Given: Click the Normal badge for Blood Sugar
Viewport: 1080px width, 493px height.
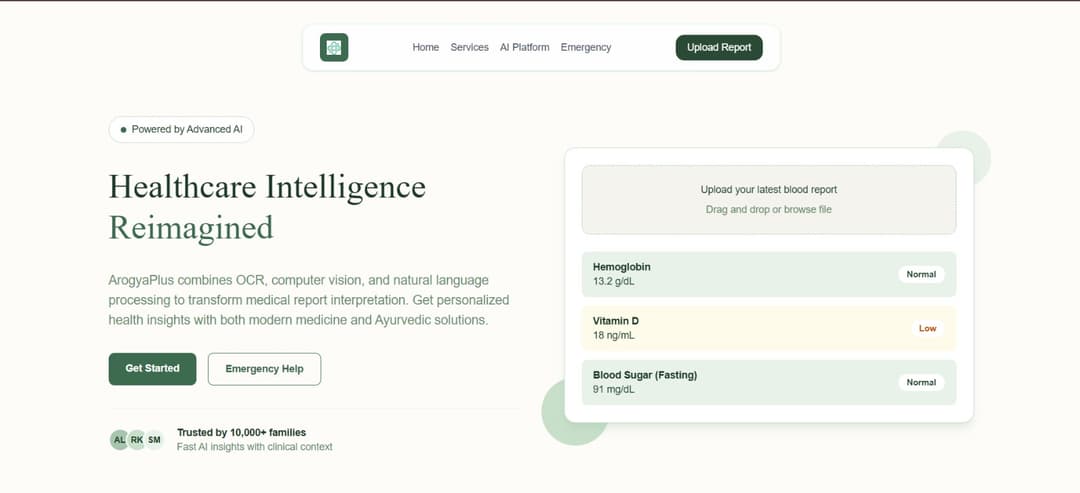Looking at the screenshot, I should click(920, 382).
